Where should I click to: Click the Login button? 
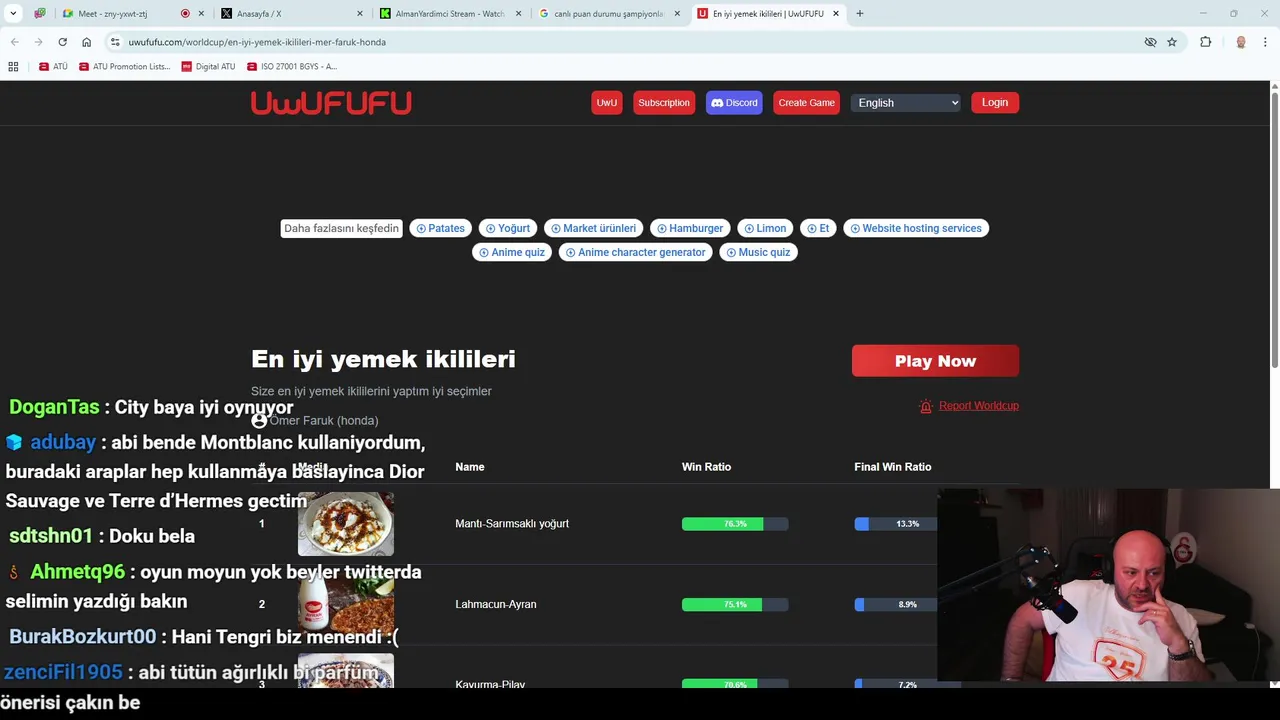click(x=995, y=102)
